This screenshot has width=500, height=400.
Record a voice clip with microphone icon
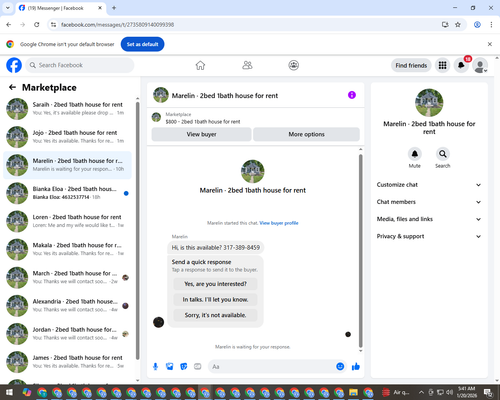pos(155,367)
